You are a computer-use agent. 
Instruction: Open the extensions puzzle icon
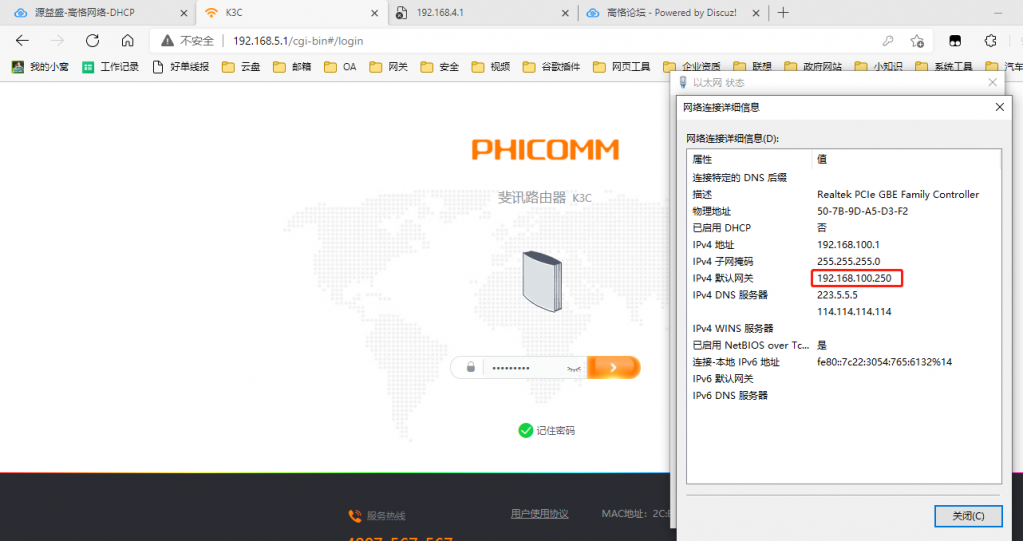[x=990, y=40]
